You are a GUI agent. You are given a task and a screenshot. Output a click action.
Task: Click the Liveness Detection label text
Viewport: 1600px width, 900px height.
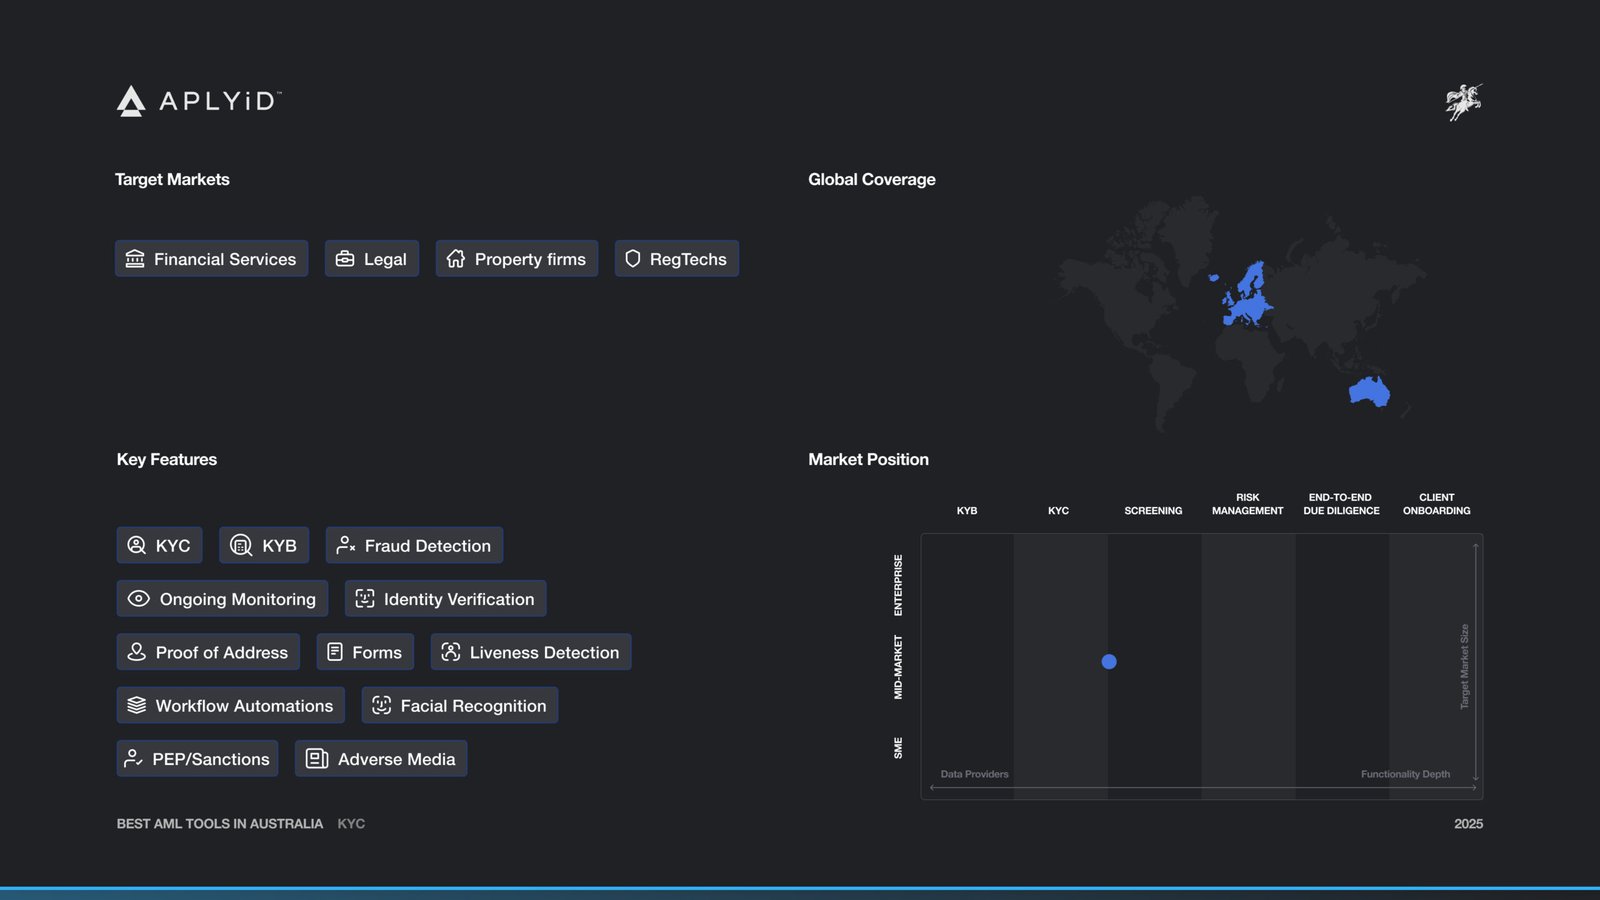click(544, 652)
